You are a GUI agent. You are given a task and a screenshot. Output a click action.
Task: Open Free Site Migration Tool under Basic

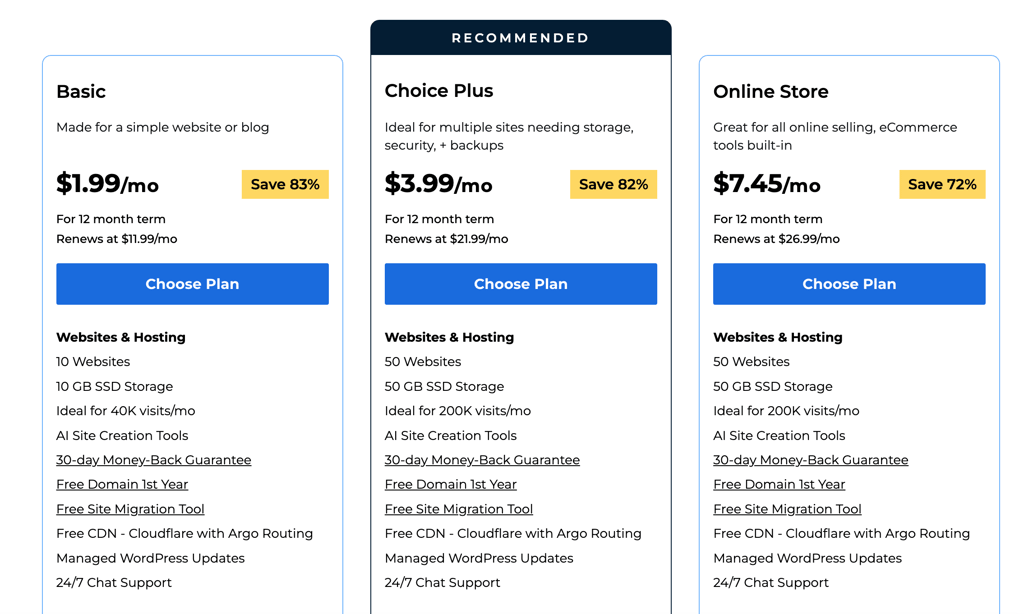point(130,509)
